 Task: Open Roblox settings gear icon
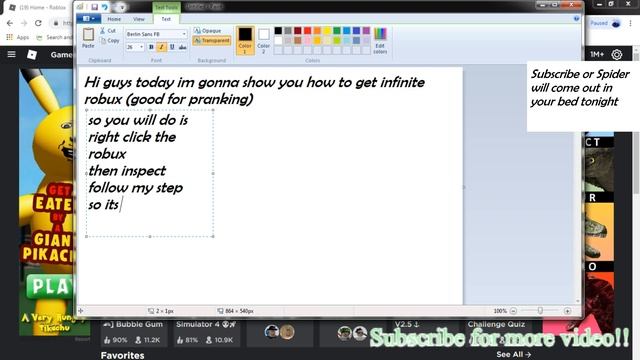617,54
